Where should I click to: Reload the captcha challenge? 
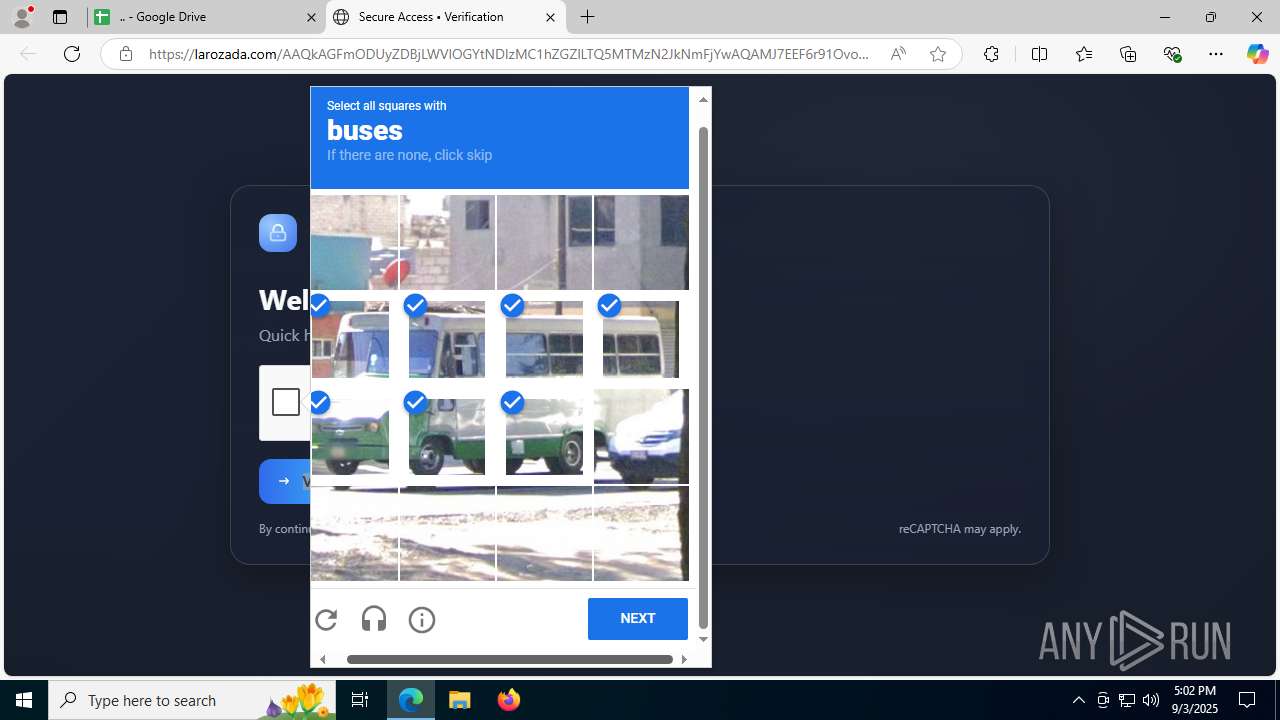(326, 619)
